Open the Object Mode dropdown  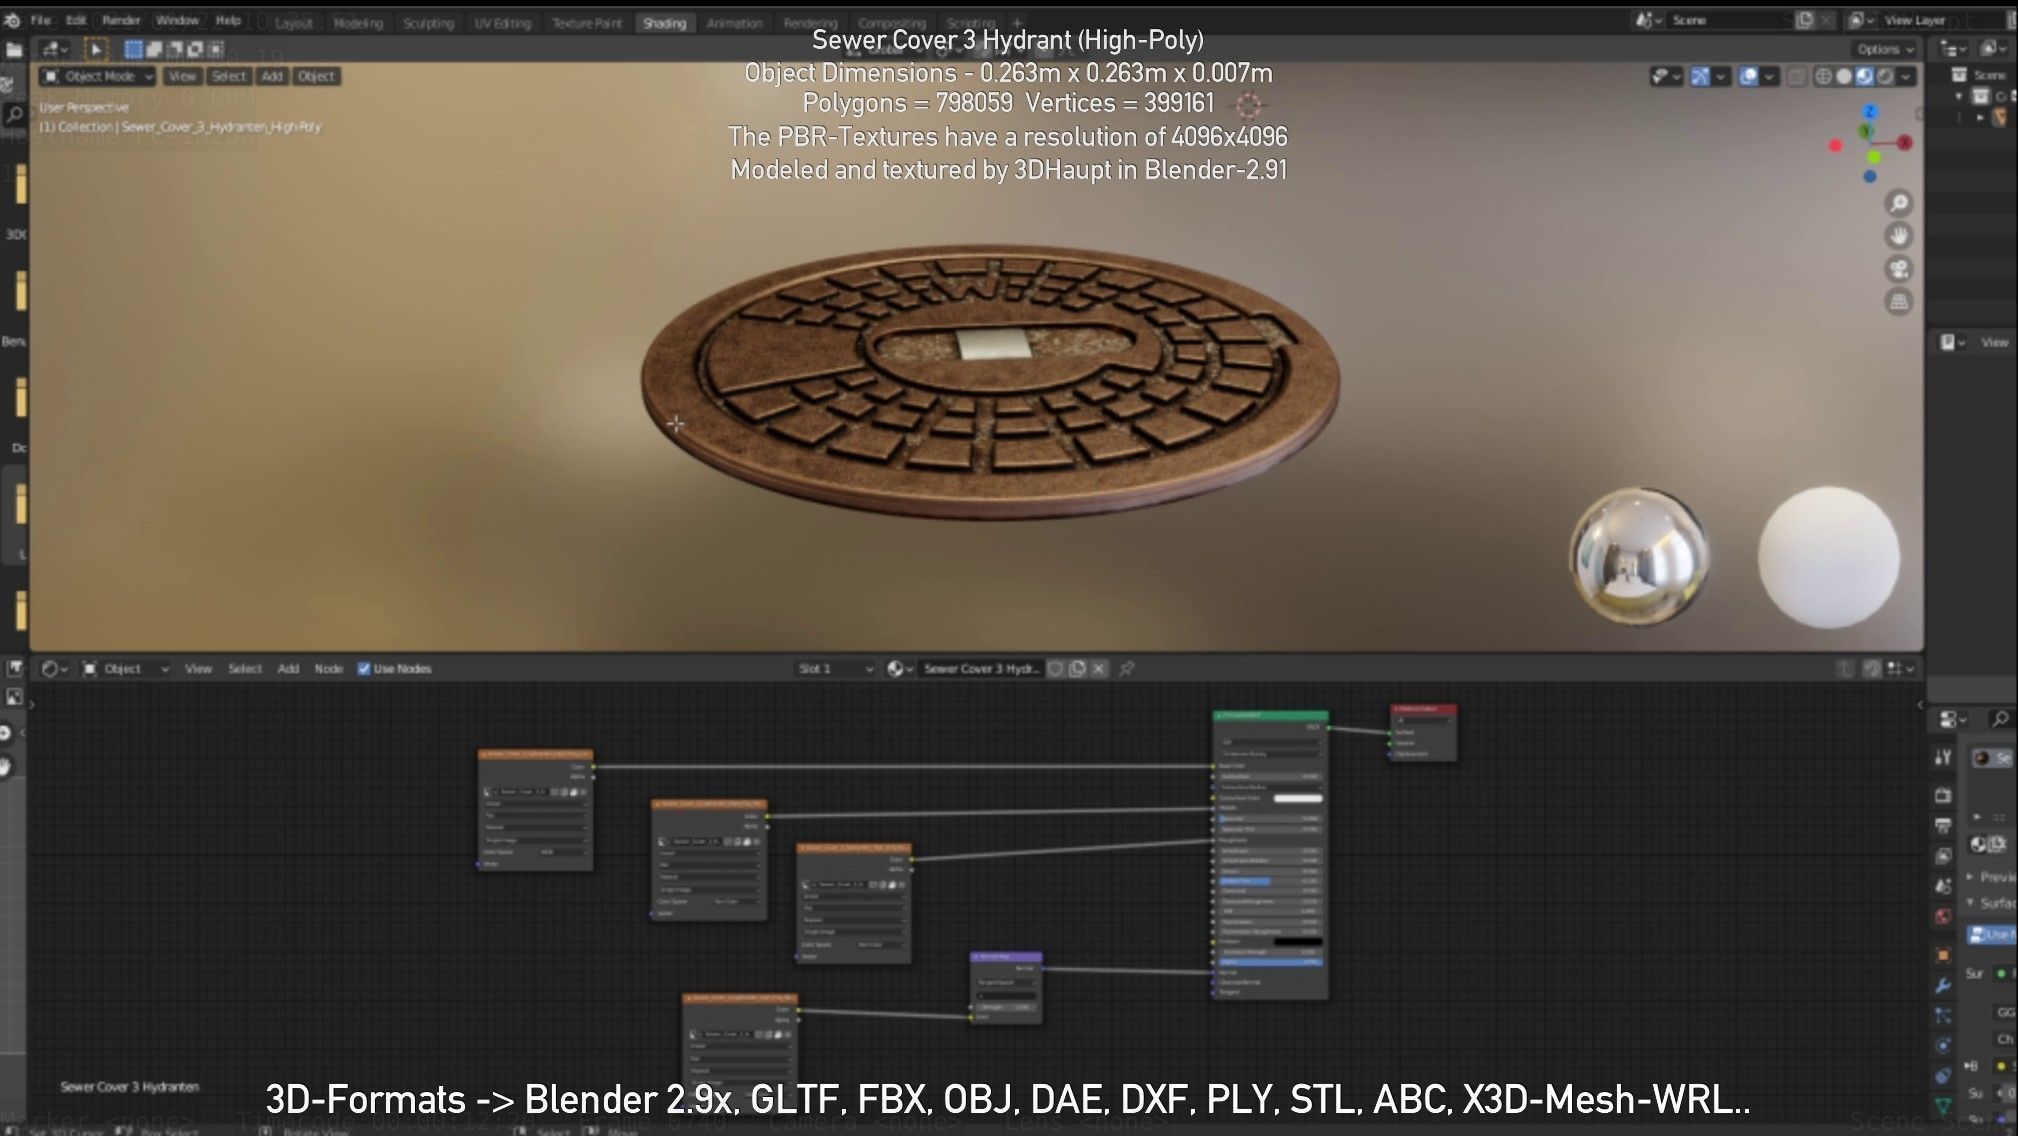(x=97, y=76)
